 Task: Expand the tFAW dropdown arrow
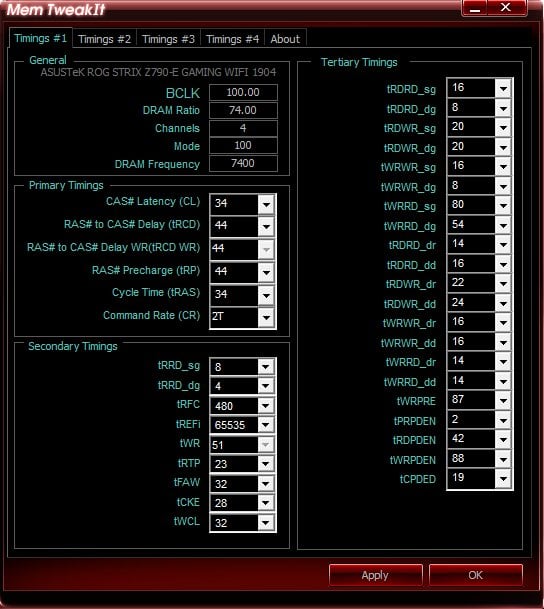point(266,484)
